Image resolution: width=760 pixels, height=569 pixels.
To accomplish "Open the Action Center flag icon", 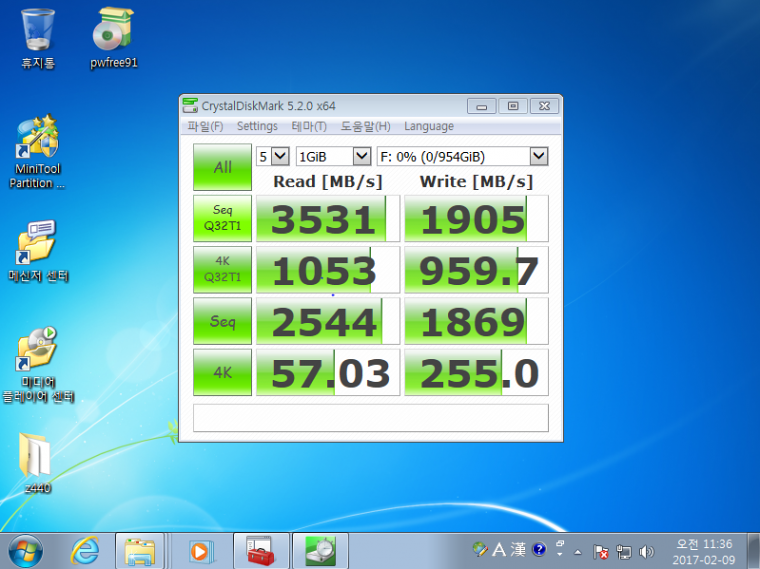I will coord(601,552).
